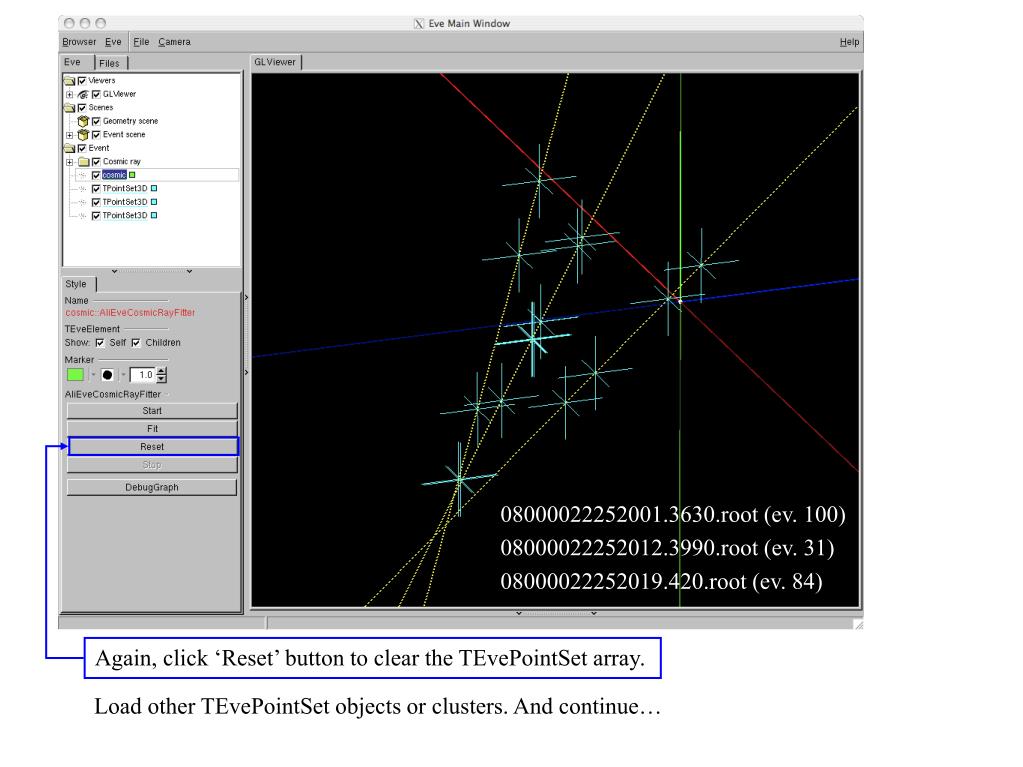Select the Cosmic ray label
1023x767 pixels.
(x=121, y=162)
